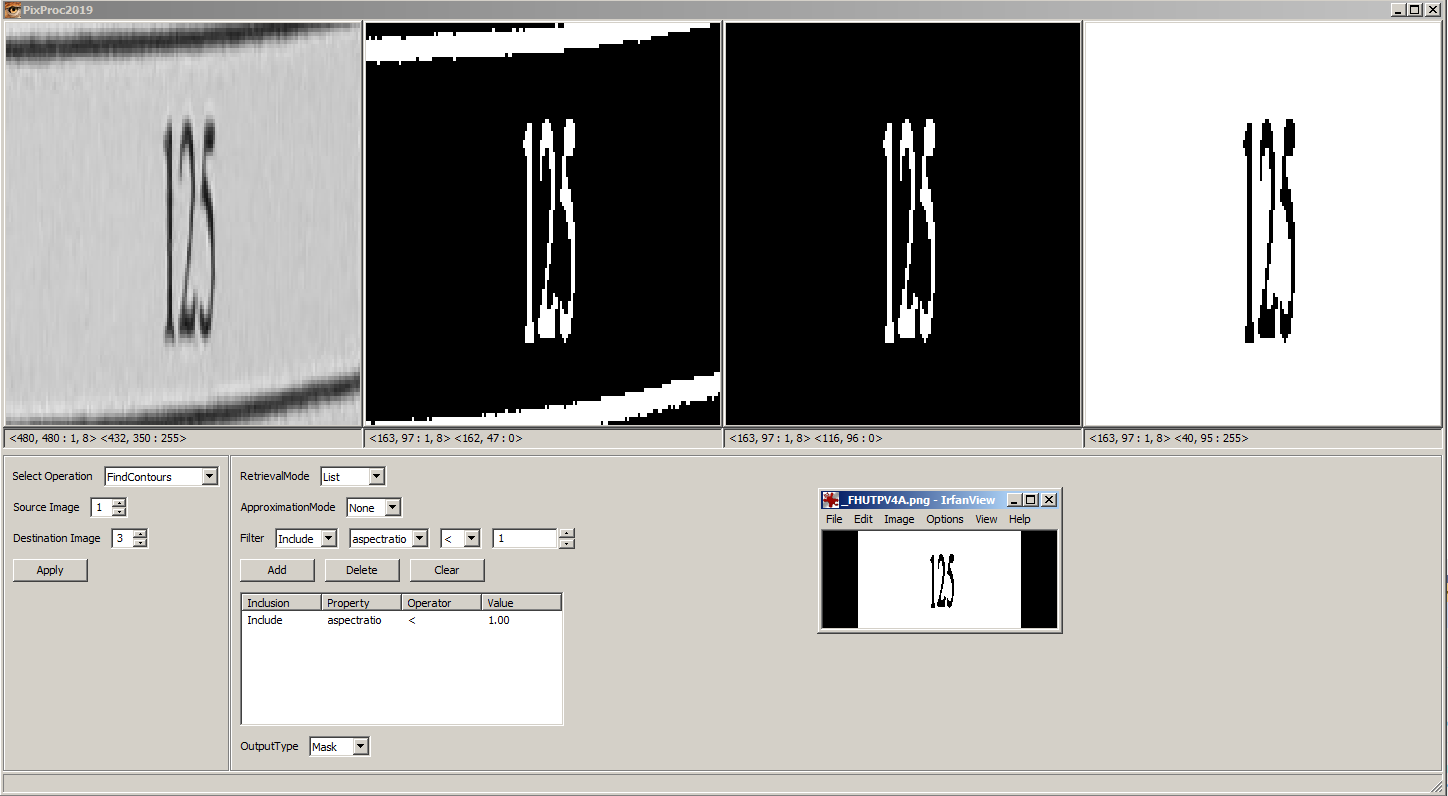Open the Help menu in IrfanView
Image resolution: width=1448 pixels, height=796 pixels.
click(x=1019, y=519)
